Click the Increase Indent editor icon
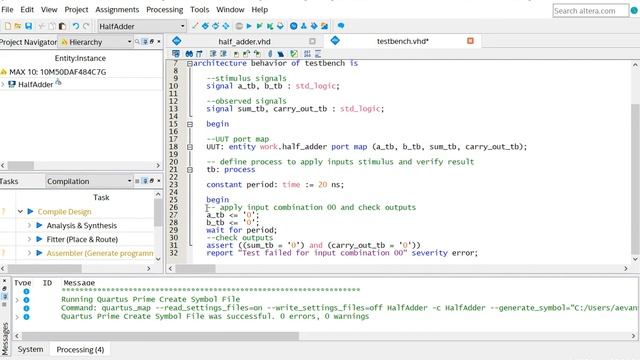Viewport: 640px width, 360px height. tap(213, 53)
